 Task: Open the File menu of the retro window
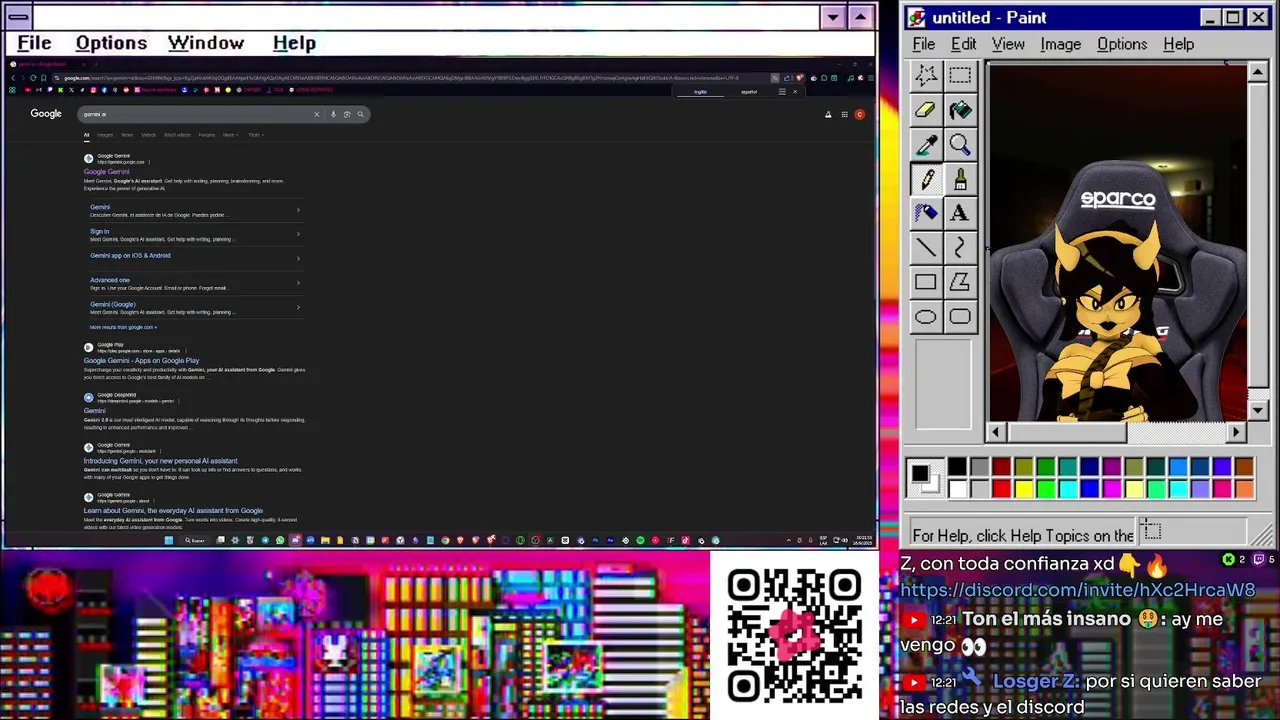pos(34,43)
